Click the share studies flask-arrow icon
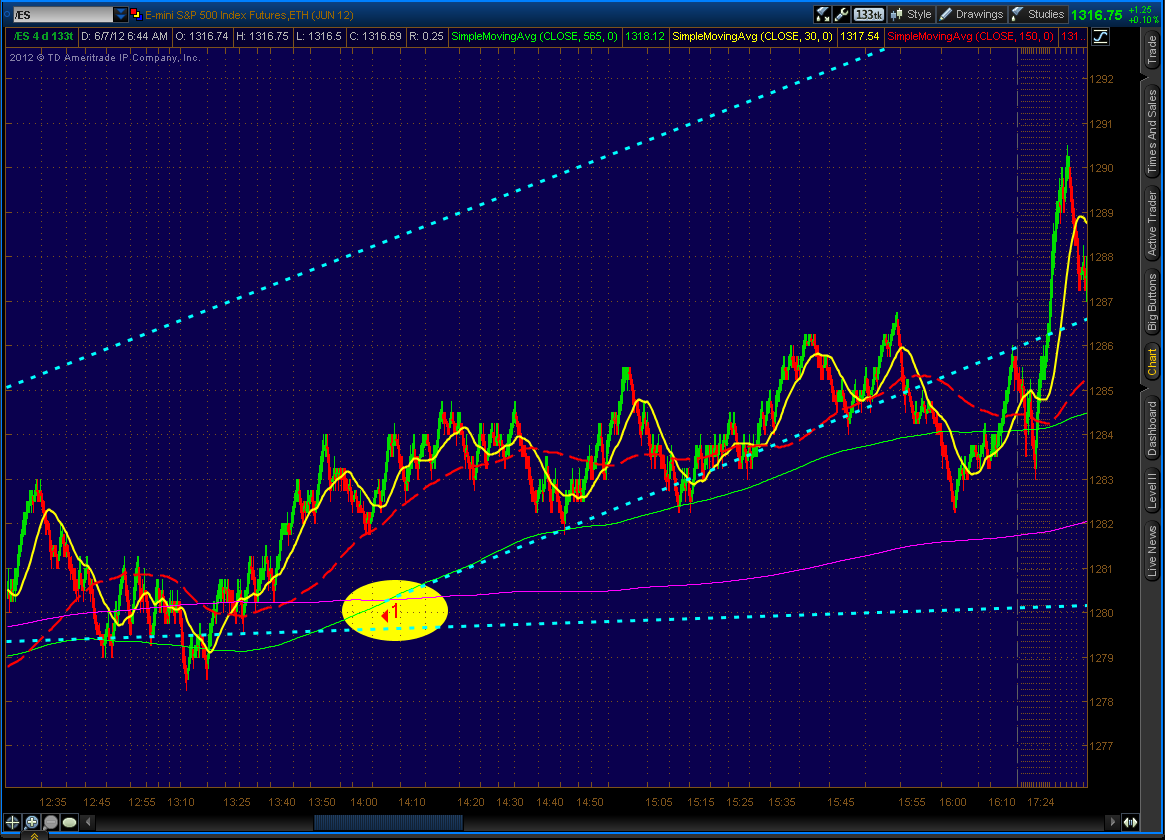 tap(822, 14)
